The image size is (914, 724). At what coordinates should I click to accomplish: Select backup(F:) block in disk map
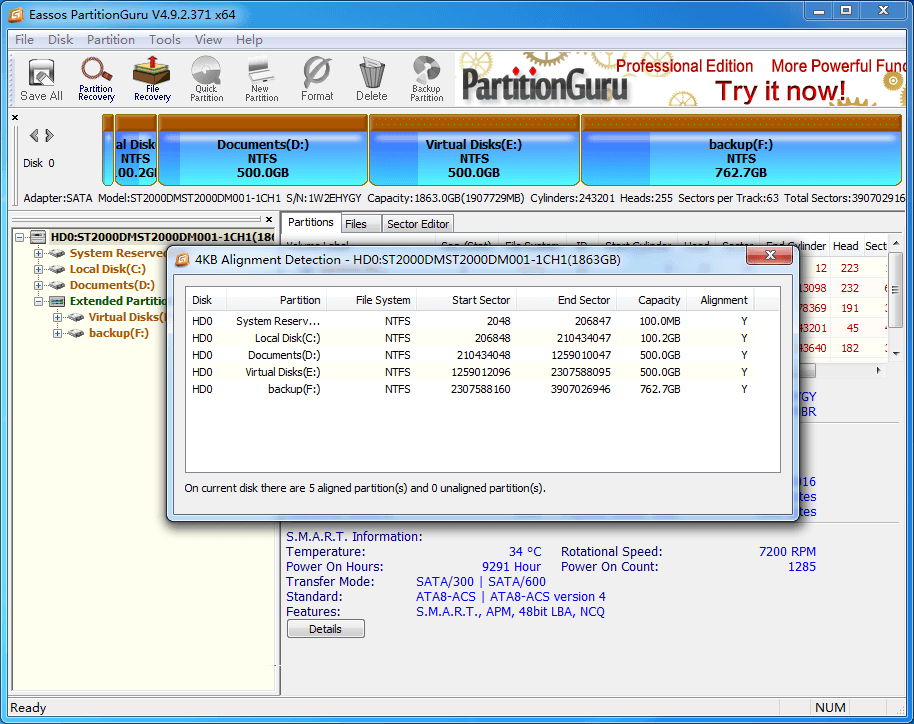click(741, 150)
